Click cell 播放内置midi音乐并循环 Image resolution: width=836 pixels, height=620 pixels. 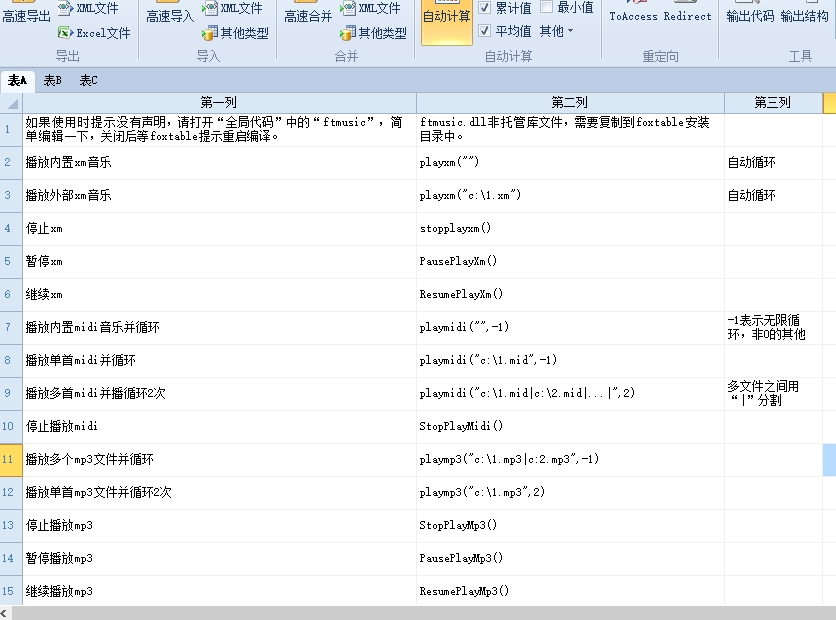click(x=219, y=328)
